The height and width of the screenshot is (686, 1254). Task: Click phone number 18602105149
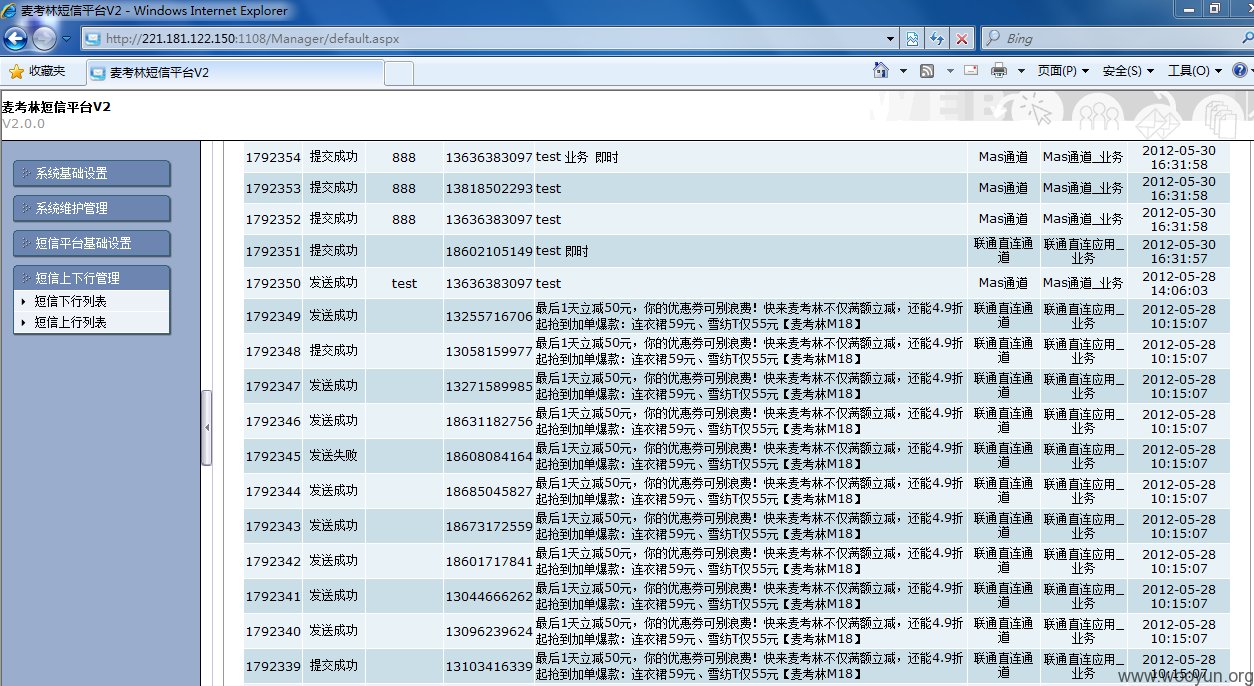pos(489,251)
